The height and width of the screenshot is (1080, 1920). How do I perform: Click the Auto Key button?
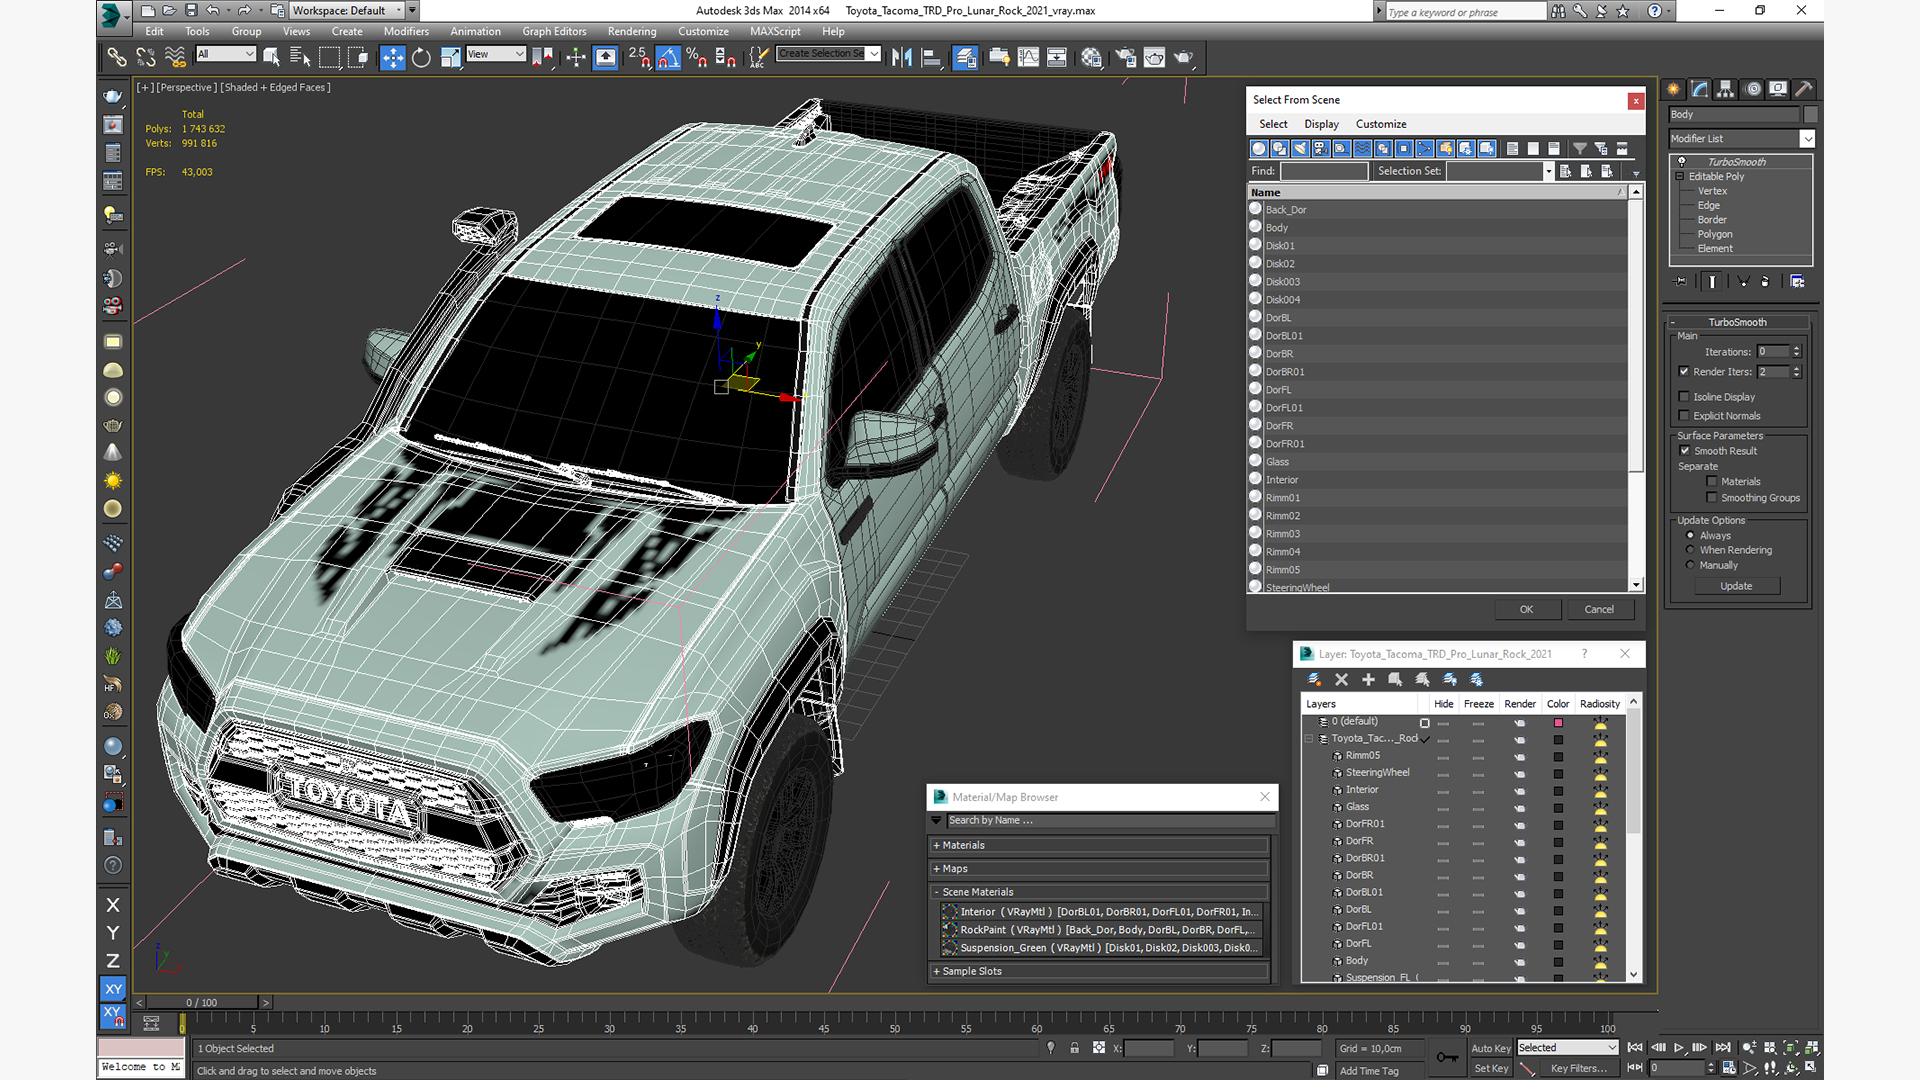point(1490,1048)
